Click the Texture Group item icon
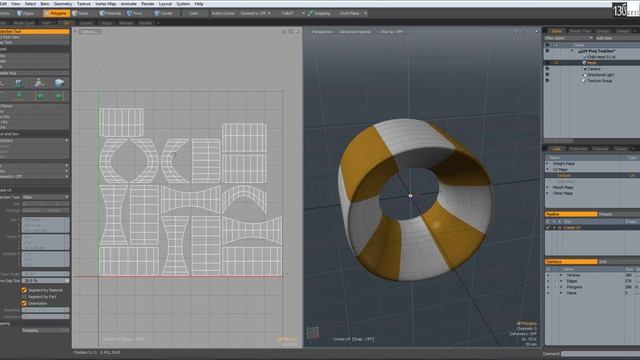Viewport: 640px width, 360px height. pyautogui.click(x=584, y=81)
